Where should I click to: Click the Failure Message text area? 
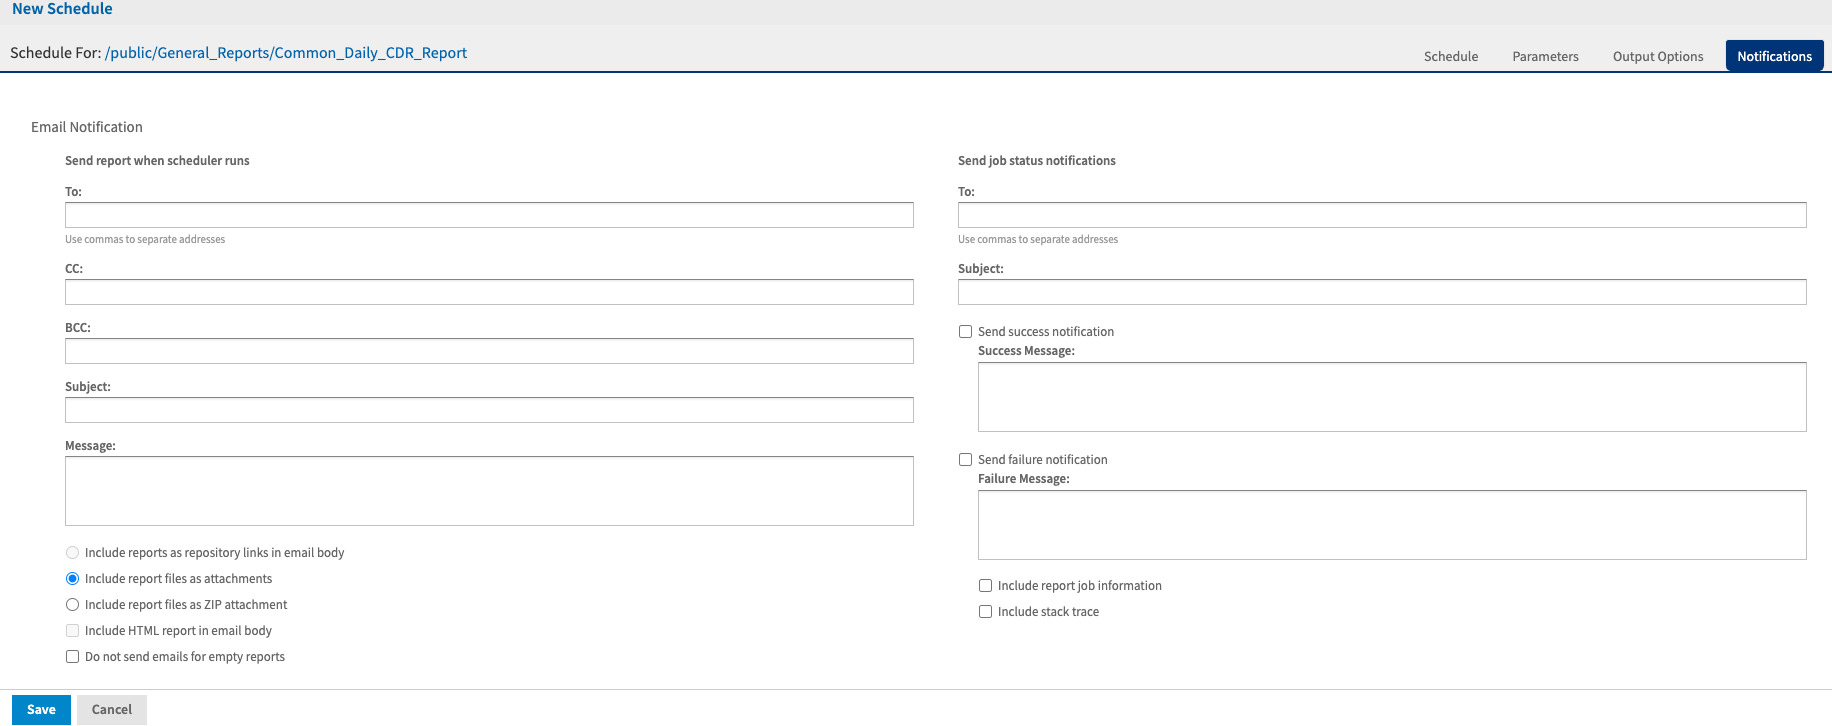pos(1391,525)
